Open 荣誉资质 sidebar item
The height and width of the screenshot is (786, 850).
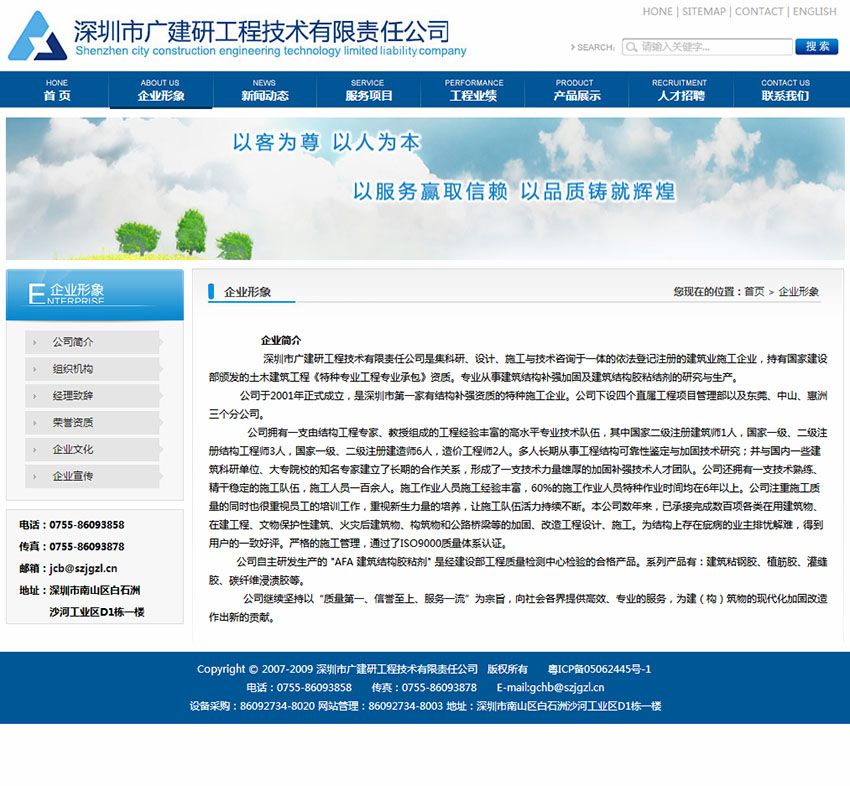point(73,423)
